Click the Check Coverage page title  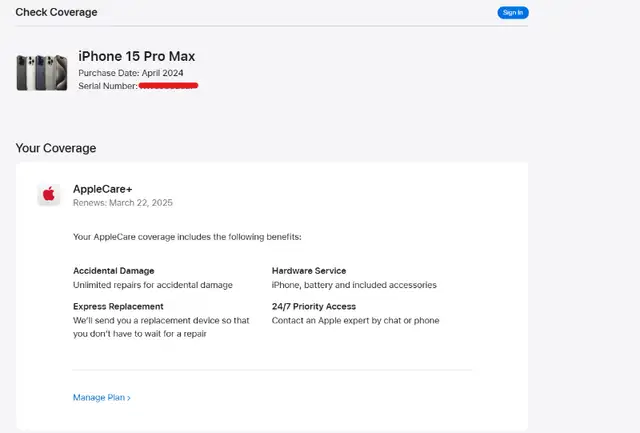(56, 12)
